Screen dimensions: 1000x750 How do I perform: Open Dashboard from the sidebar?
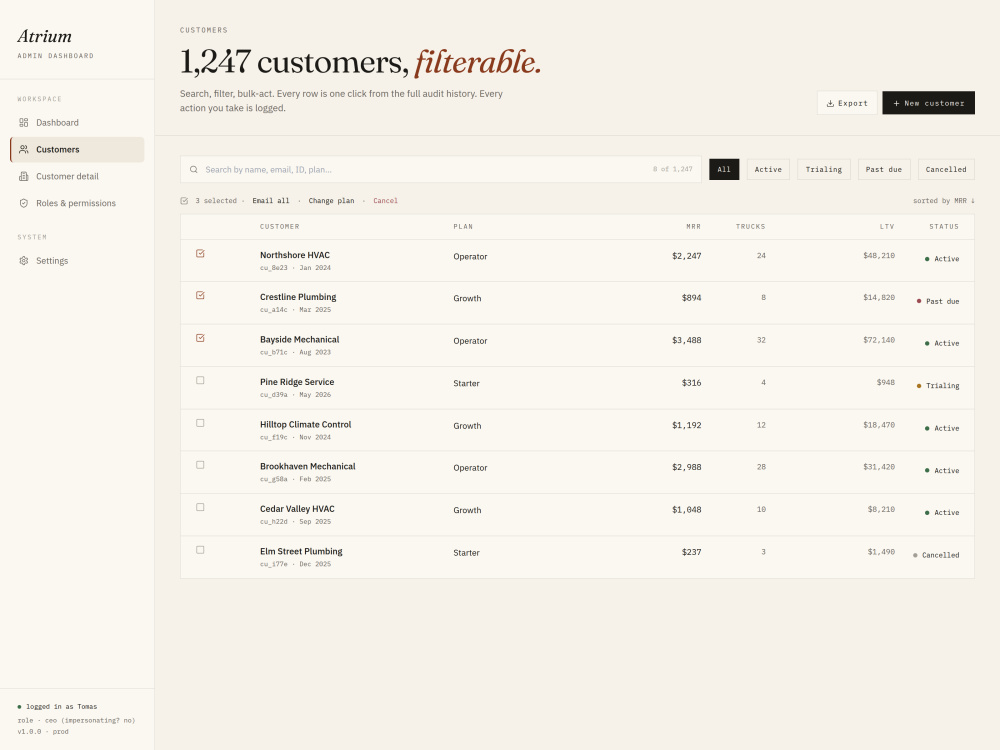pyautogui.click(x=77, y=122)
